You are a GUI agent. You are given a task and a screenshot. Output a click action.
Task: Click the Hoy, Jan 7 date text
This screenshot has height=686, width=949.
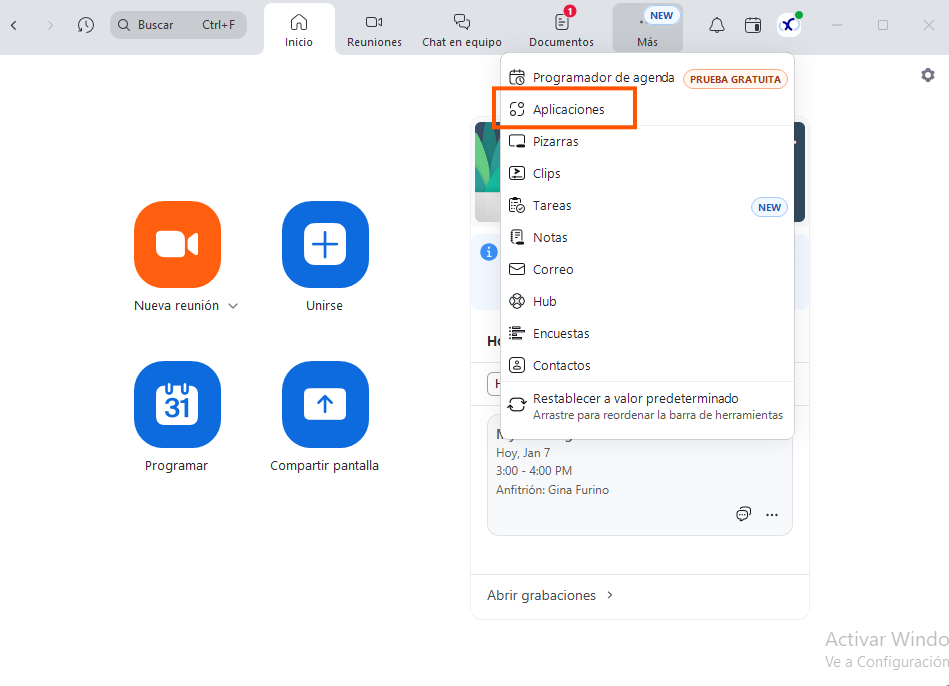(x=523, y=453)
